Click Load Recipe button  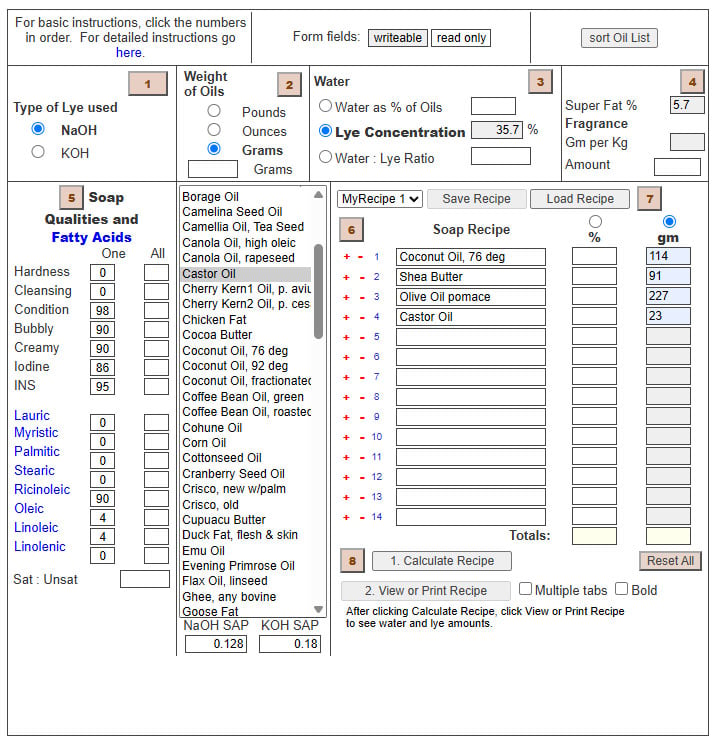click(x=580, y=199)
